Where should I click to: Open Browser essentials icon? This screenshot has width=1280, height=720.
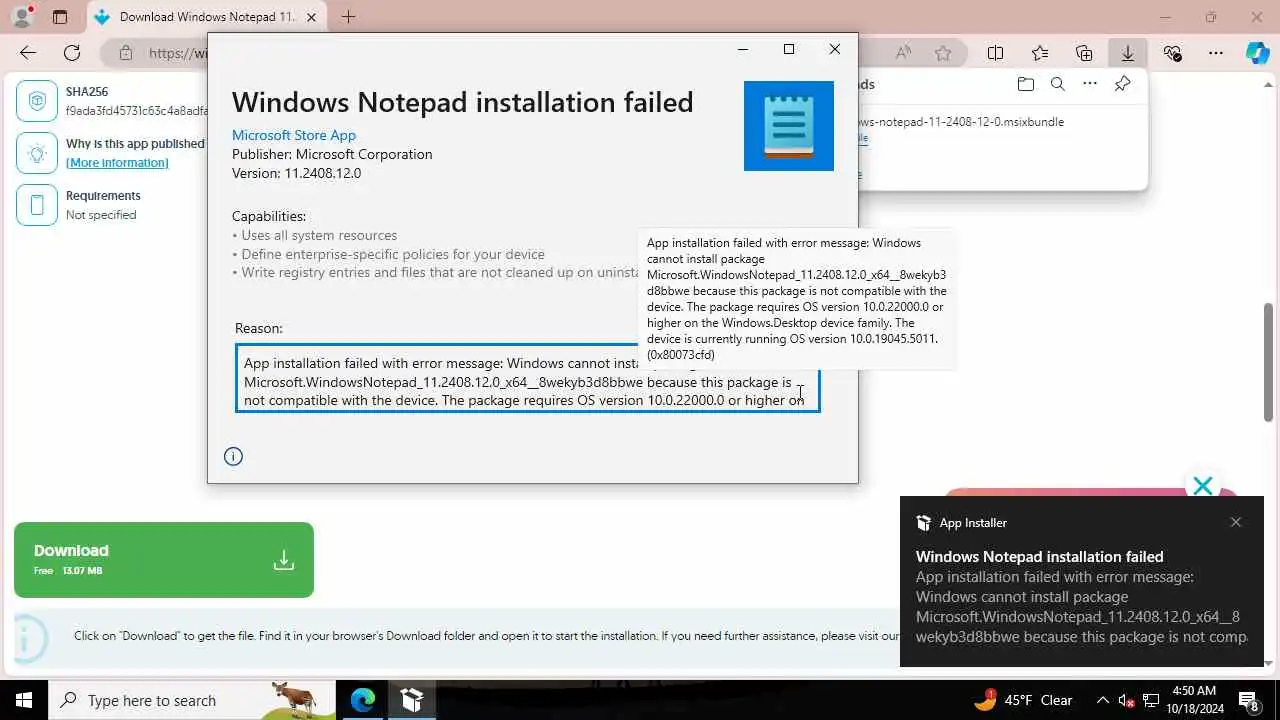[x=1172, y=53]
